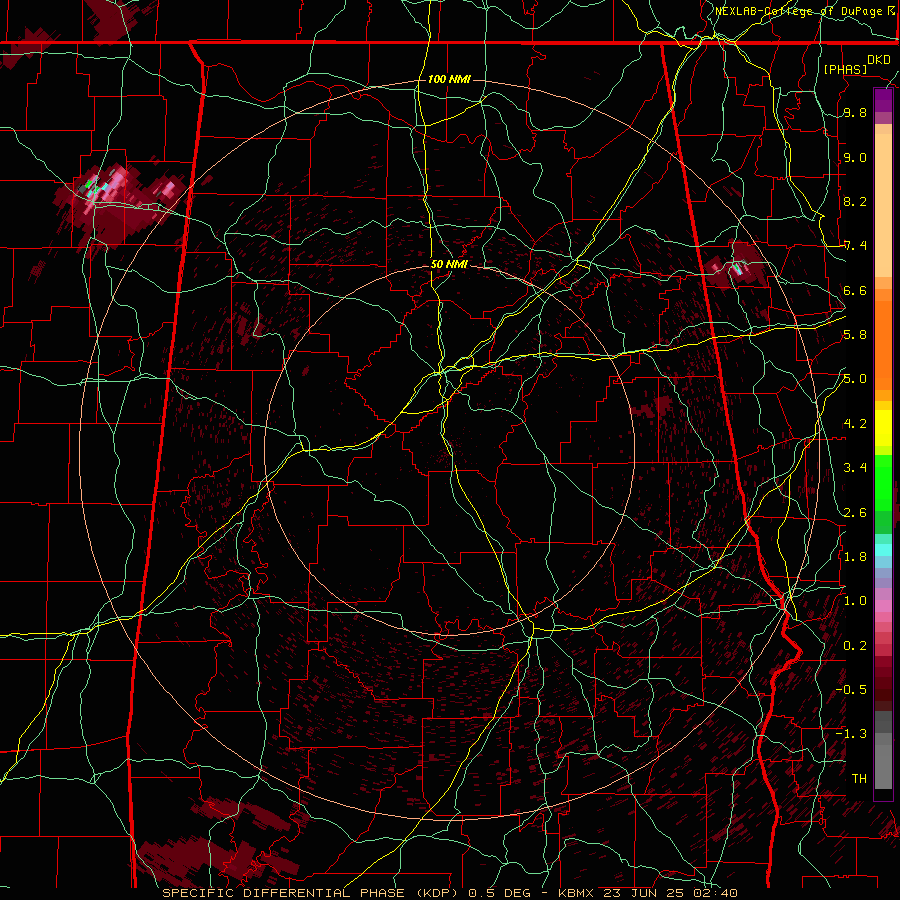900x900 pixels.
Task: Click the "TH" threshold label on the scale
Action: click(x=859, y=778)
